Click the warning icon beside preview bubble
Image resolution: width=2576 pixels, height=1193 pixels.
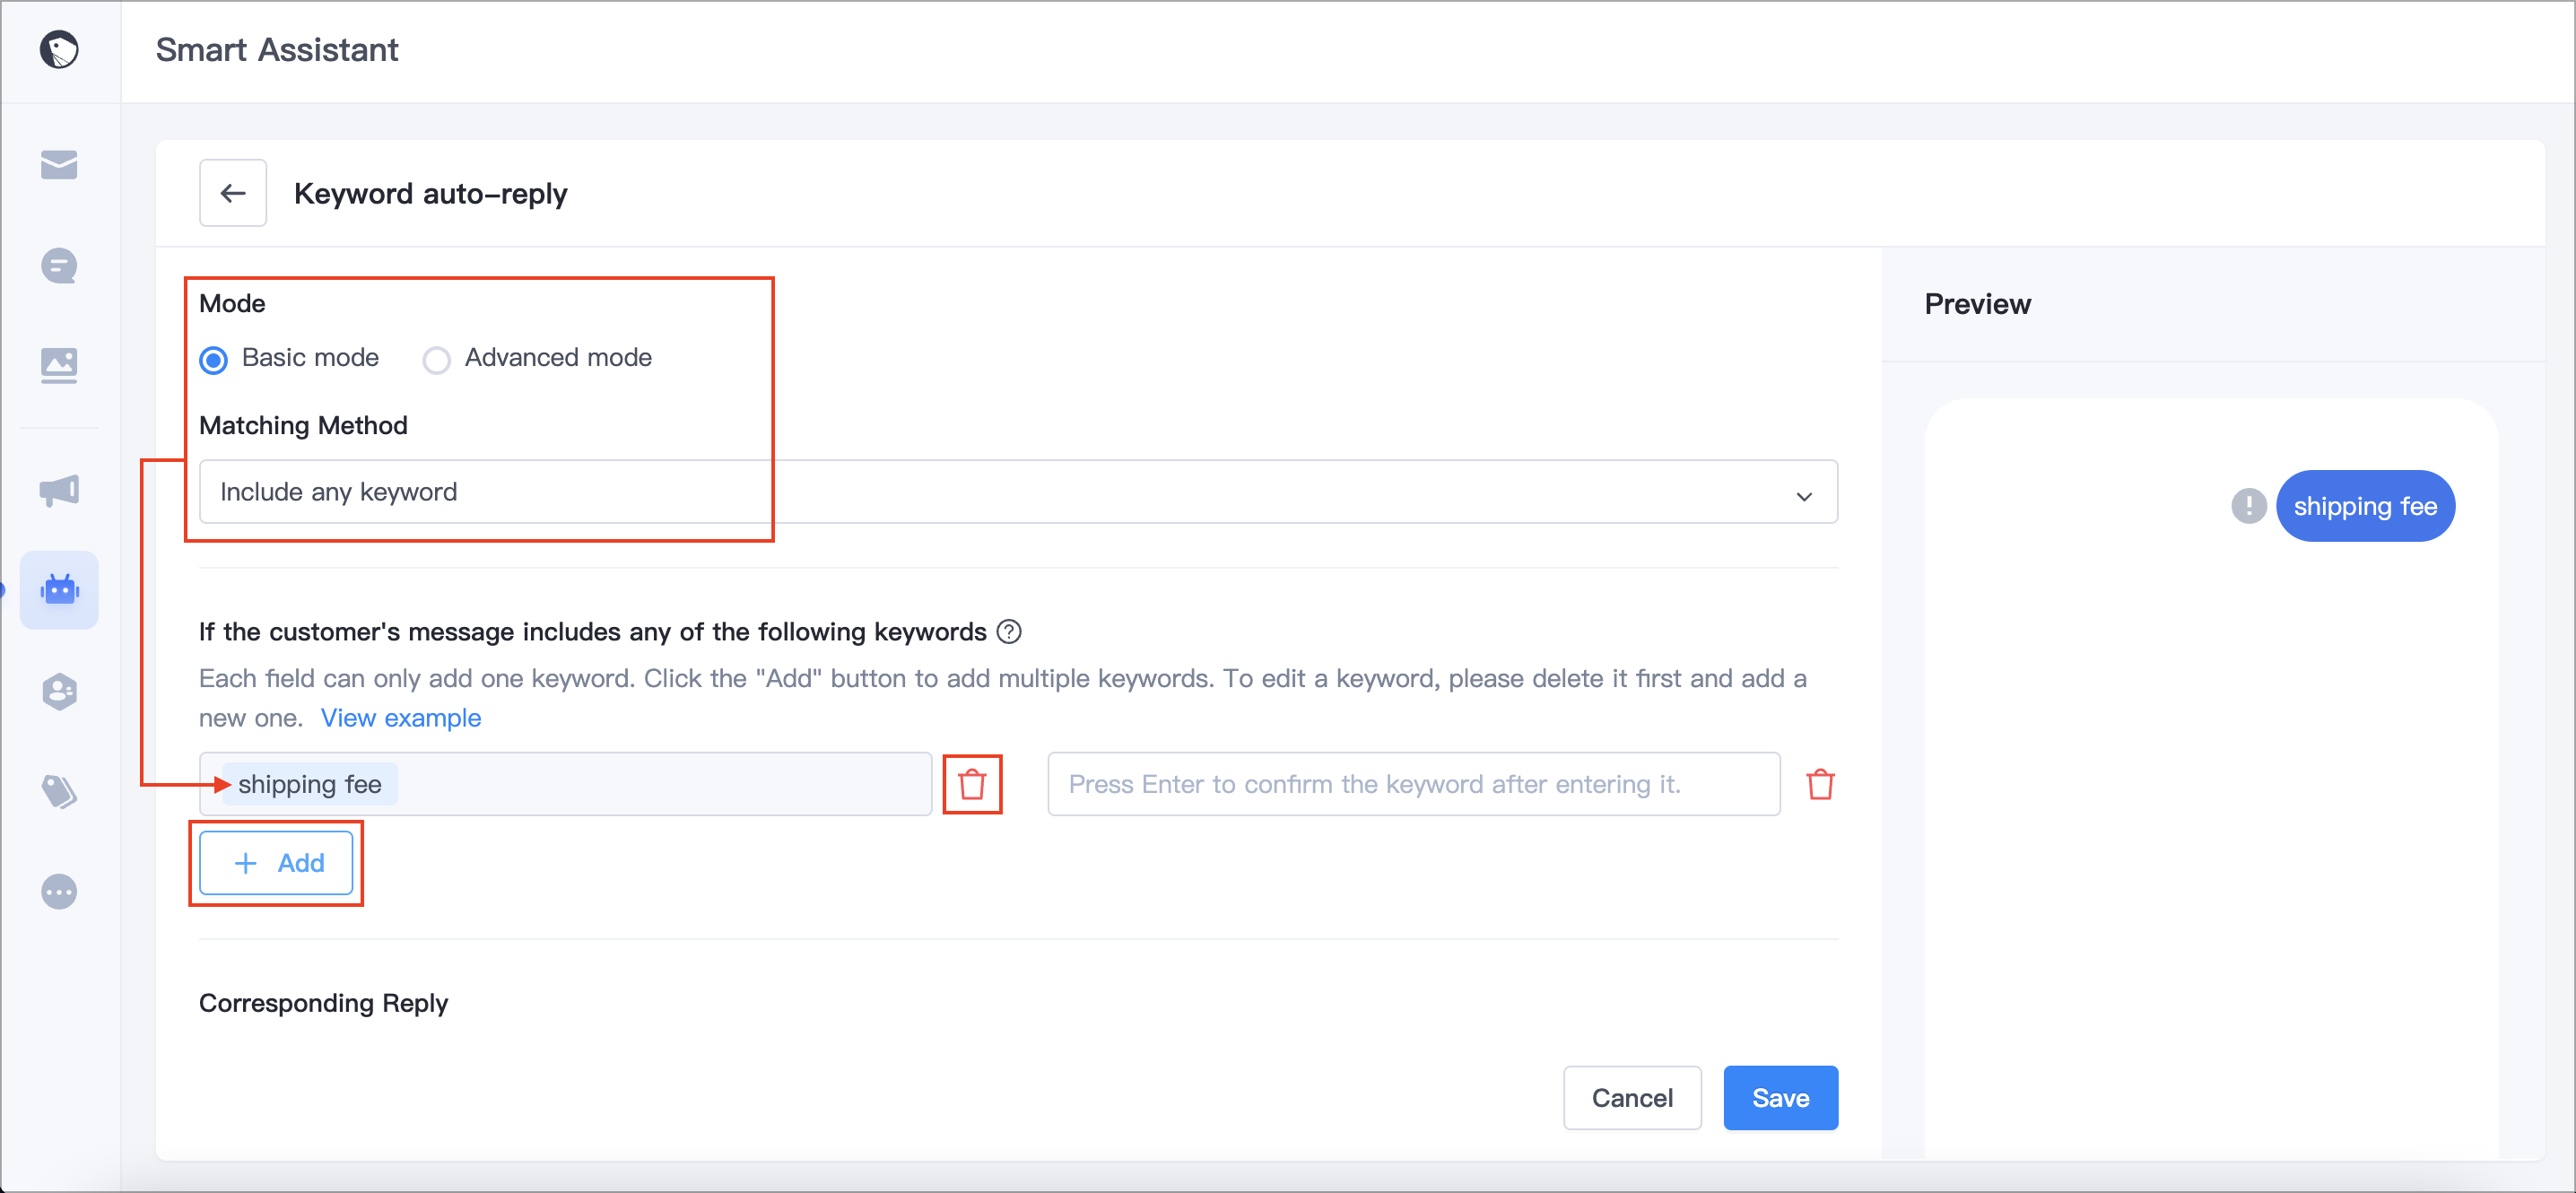tap(2249, 506)
